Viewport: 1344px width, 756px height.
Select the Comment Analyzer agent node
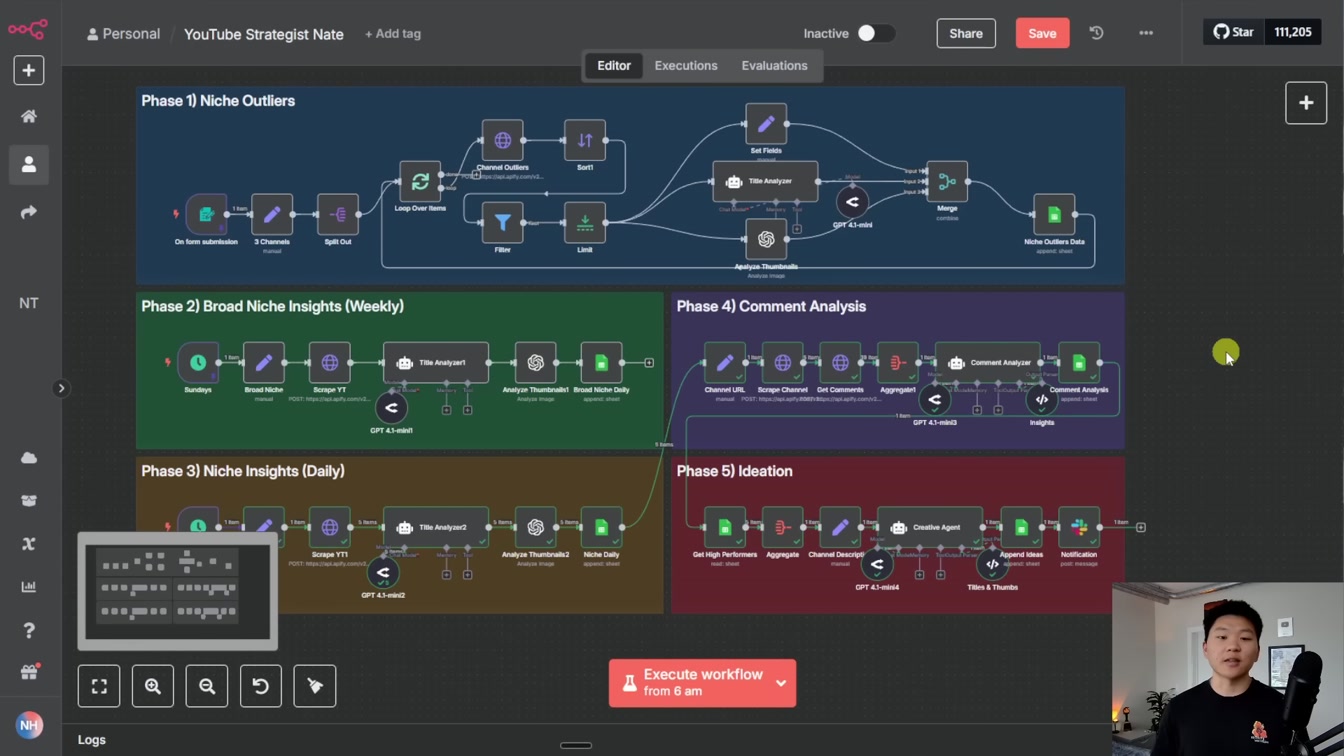[x=988, y=363]
